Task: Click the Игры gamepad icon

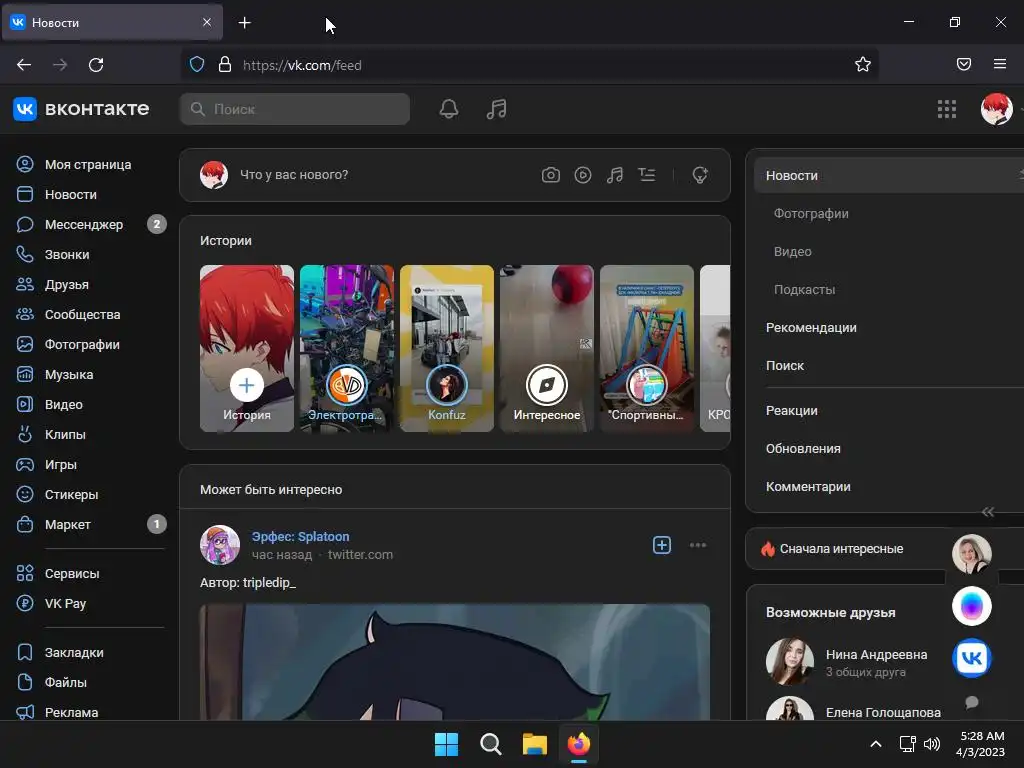Action: [25, 464]
